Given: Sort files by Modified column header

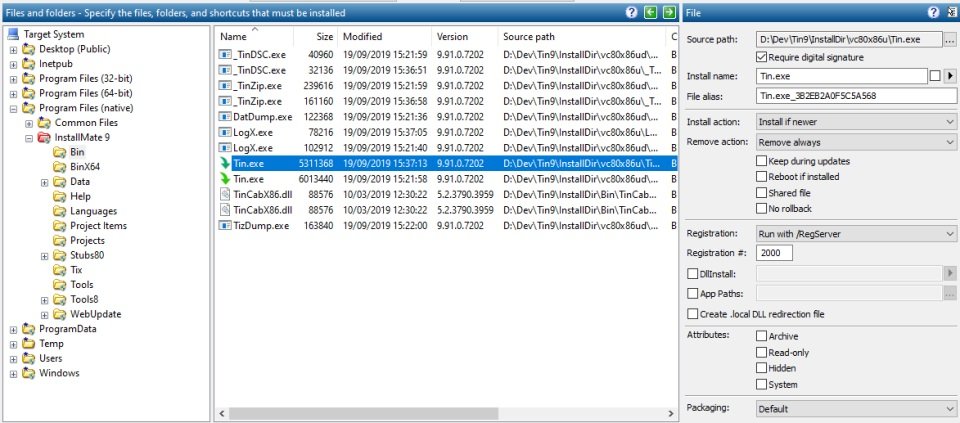Looking at the screenshot, I should [x=384, y=37].
